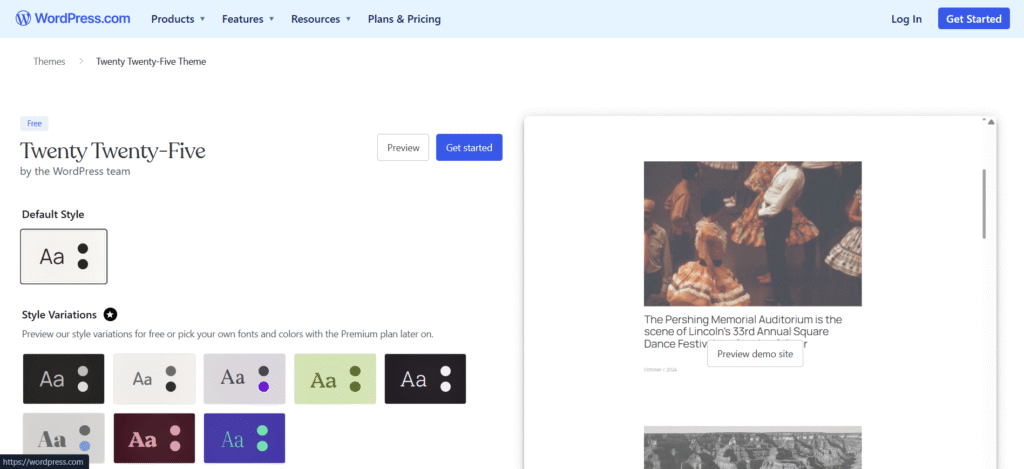Choose the indigo variation with teal dots
This screenshot has width=1024, height=469.
click(x=244, y=438)
